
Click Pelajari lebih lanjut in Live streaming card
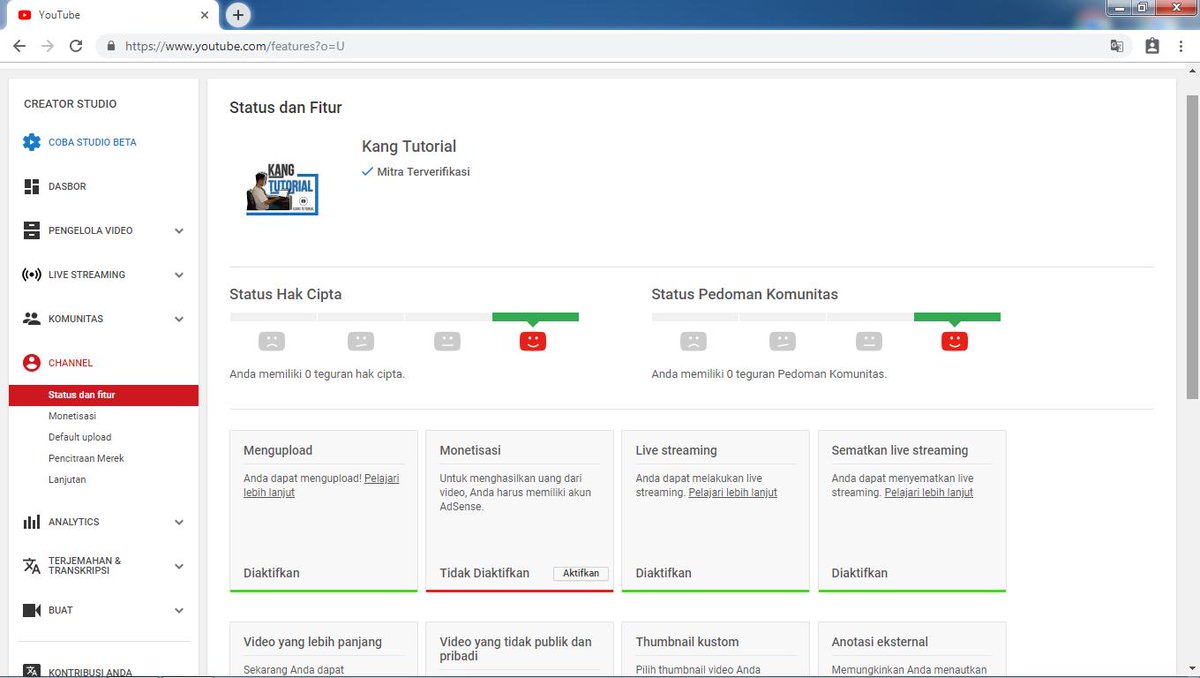point(733,492)
